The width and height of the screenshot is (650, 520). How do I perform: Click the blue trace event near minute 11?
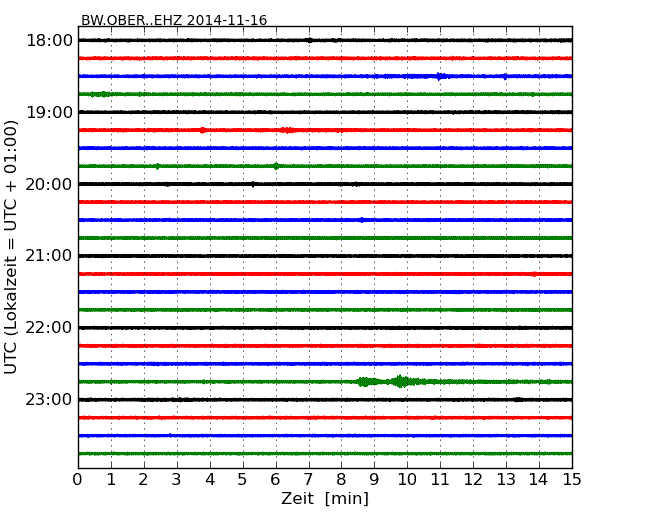[441, 76]
